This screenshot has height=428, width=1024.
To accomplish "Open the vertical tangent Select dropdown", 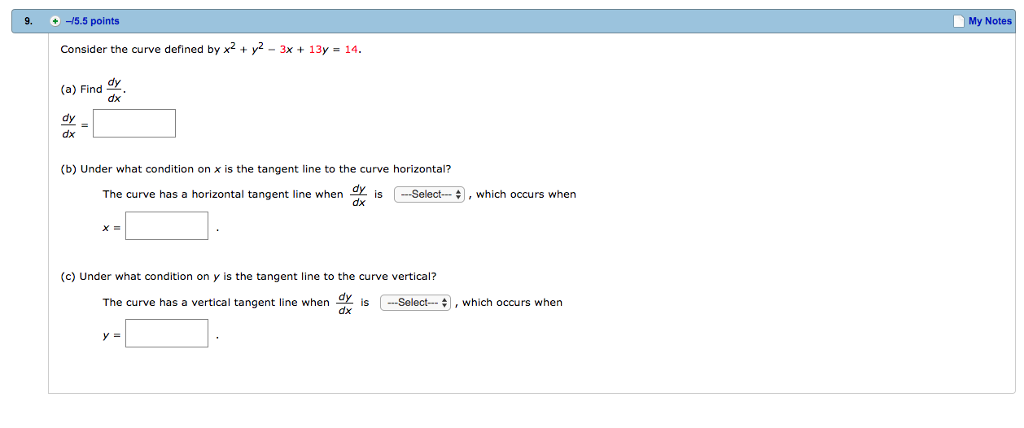I will coord(415,303).
